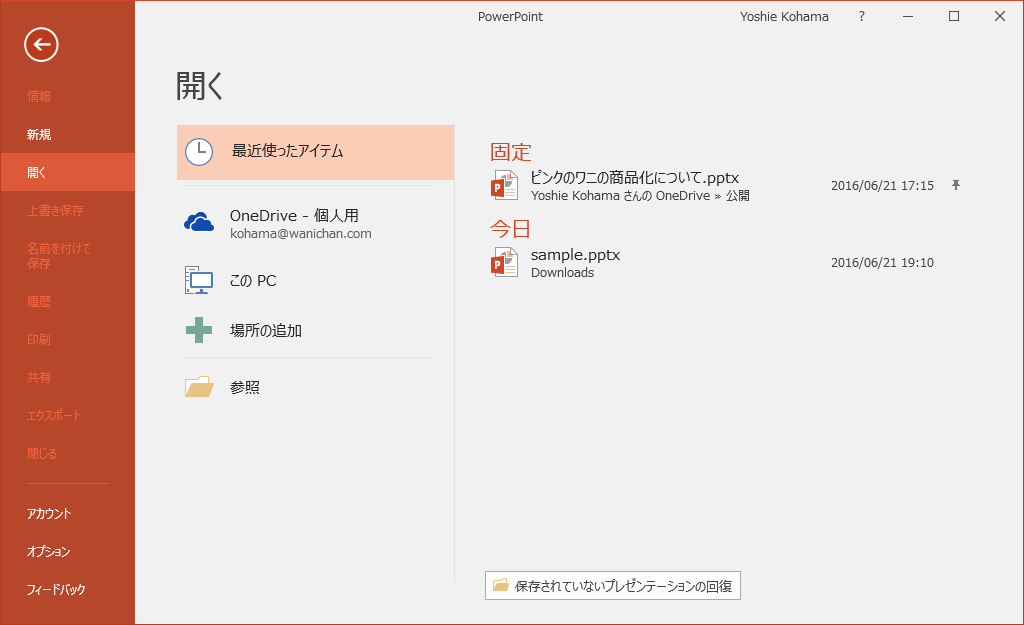
Task: Click the folder icon beside 参照
Action: [x=199, y=387]
